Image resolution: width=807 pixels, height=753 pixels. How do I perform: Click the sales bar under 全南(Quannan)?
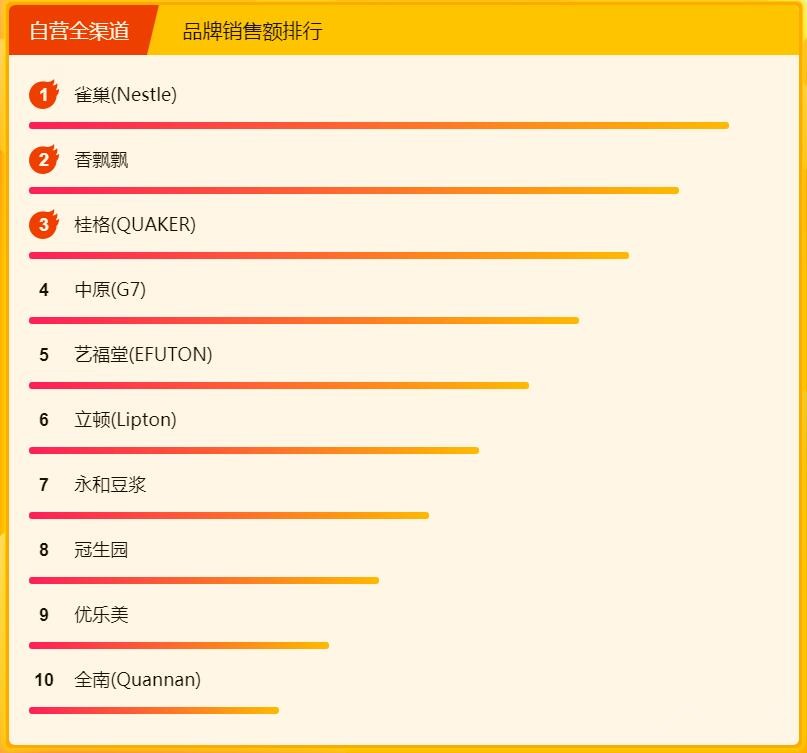(154, 710)
